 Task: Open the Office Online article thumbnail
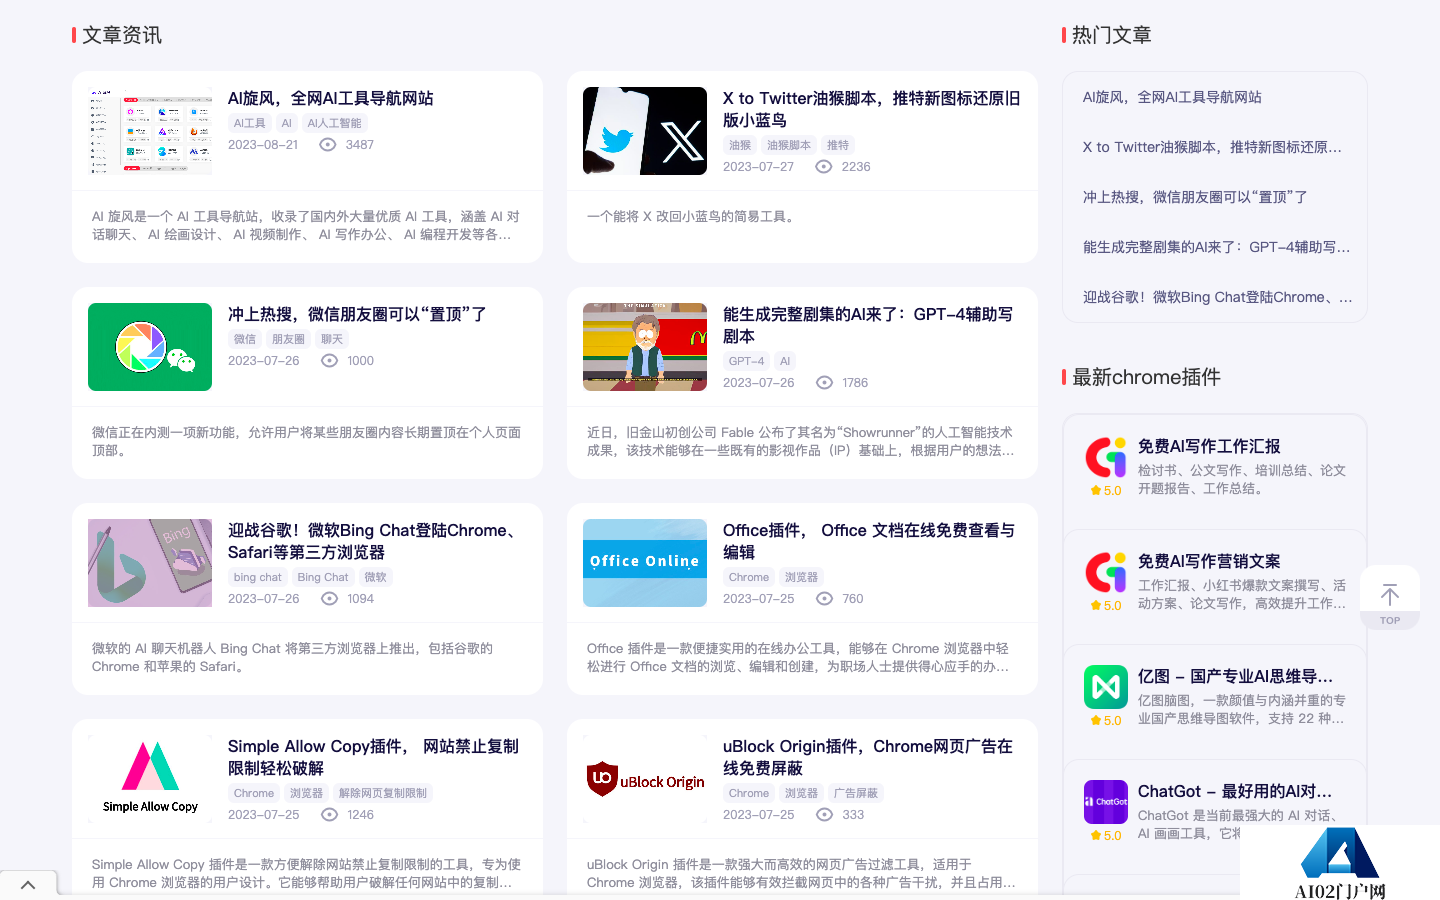(645, 563)
